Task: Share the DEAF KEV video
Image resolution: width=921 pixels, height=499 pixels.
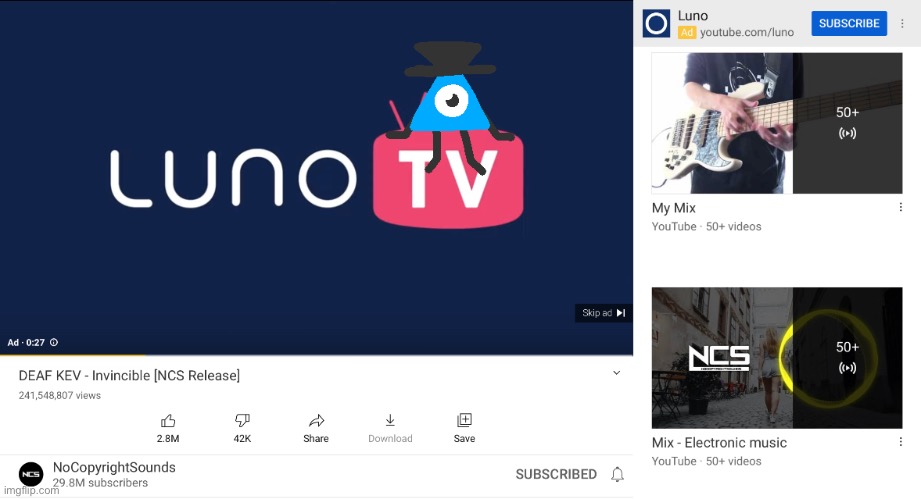Action: 316,428
